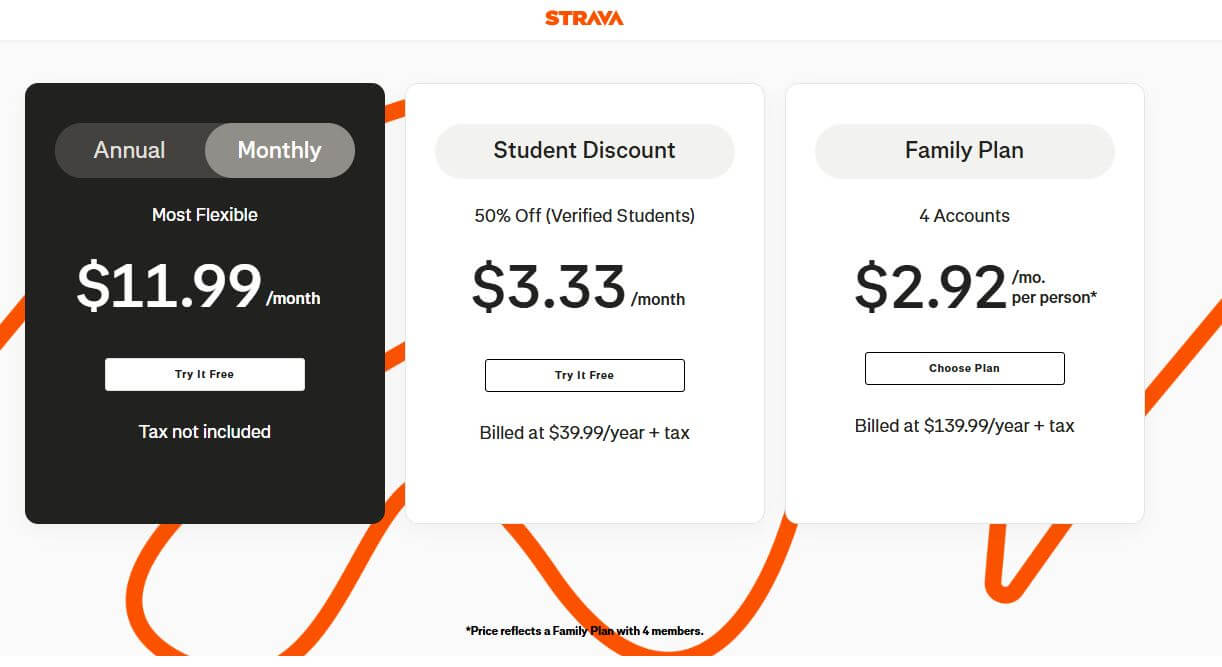Click Billed at $39.99/year text
The width and height of the screenshot is (1222, 667).
[585, 432]
